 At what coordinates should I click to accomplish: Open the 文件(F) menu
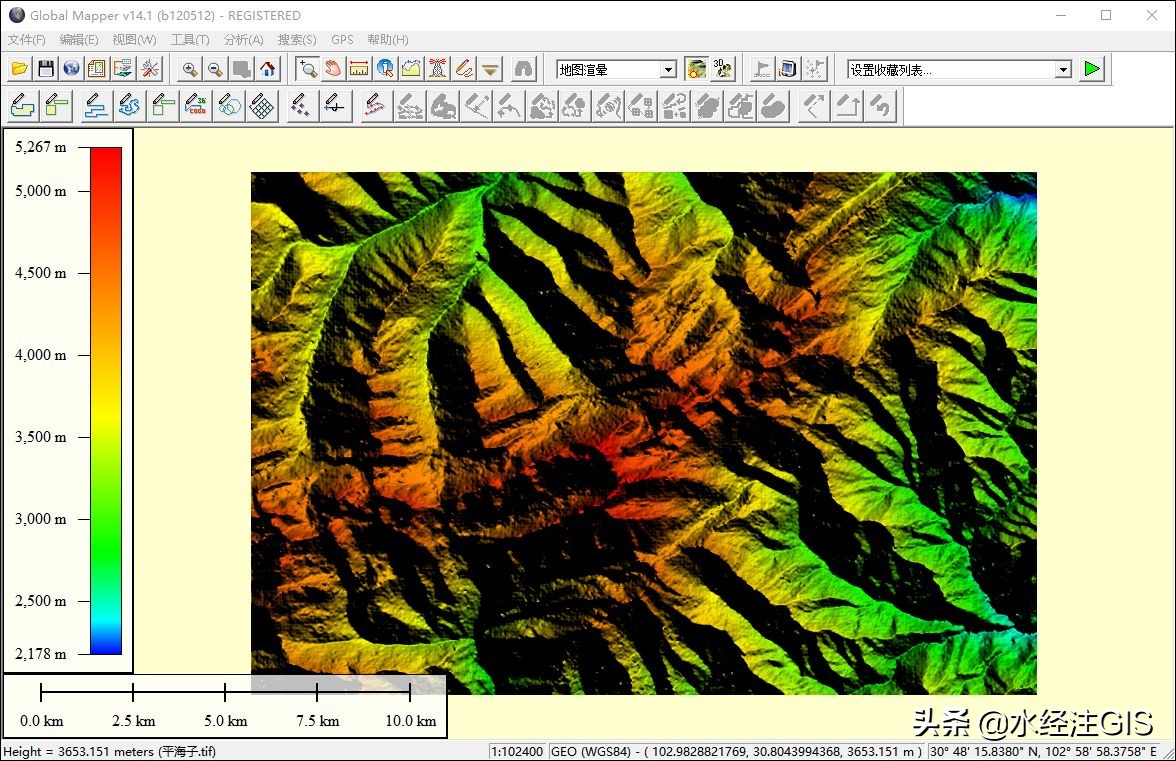27,40
